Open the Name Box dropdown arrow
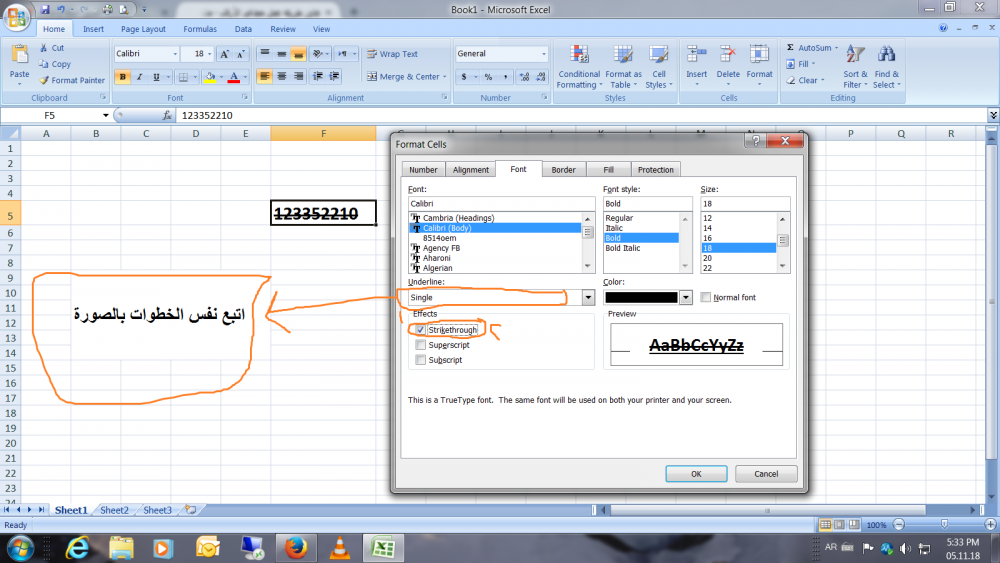The image size is (1000, 563). (105, 115)
